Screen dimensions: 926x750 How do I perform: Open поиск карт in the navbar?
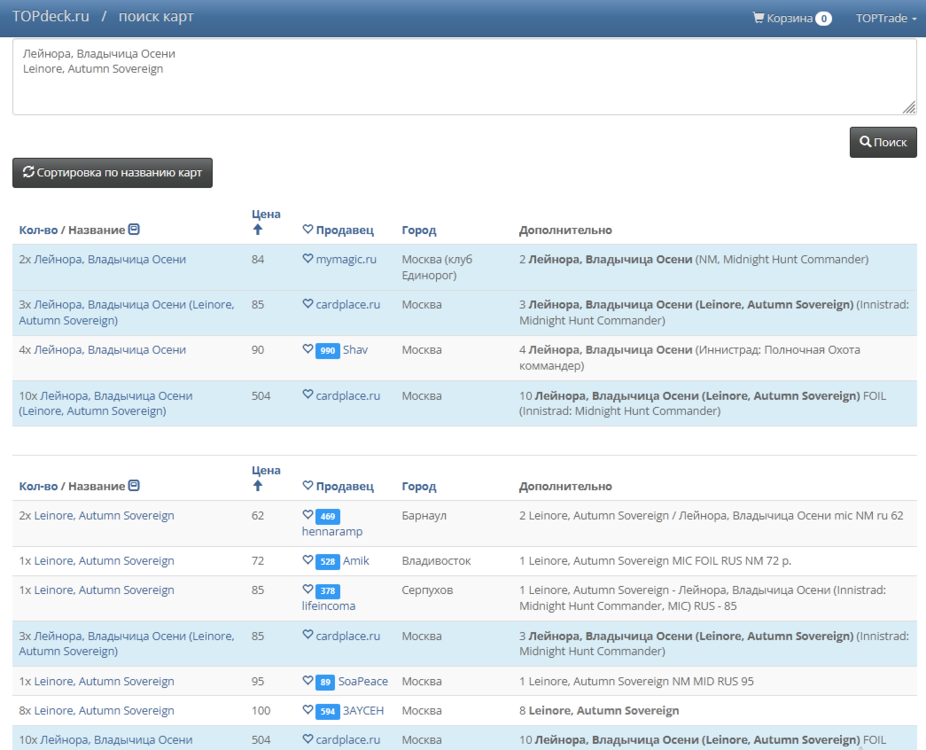156,17
